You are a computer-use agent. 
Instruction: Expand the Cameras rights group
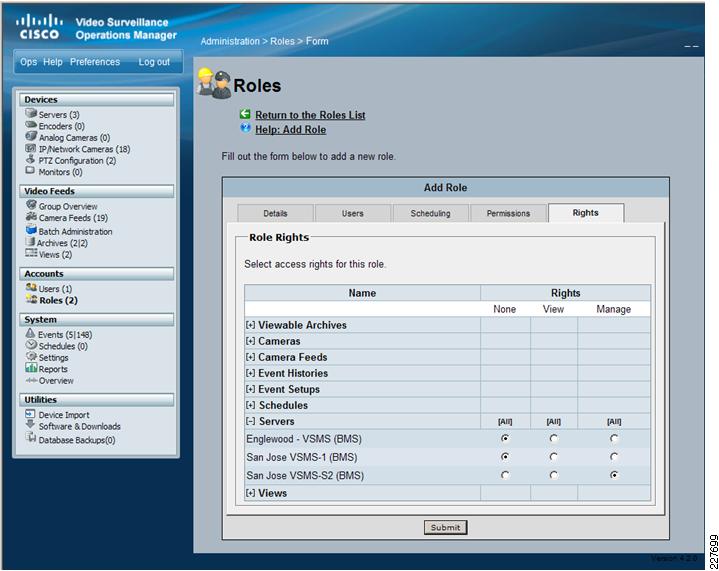point(250,341)
